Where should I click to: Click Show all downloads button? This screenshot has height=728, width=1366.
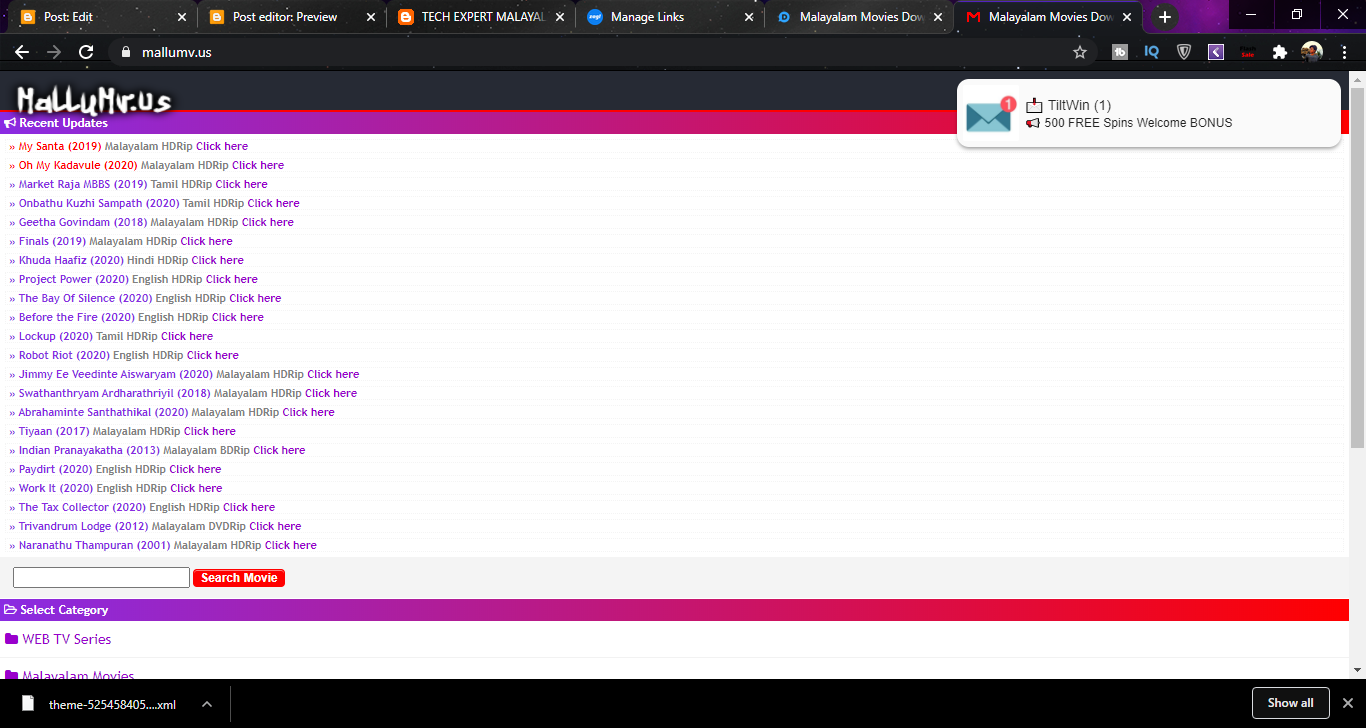coord(1290,703)
